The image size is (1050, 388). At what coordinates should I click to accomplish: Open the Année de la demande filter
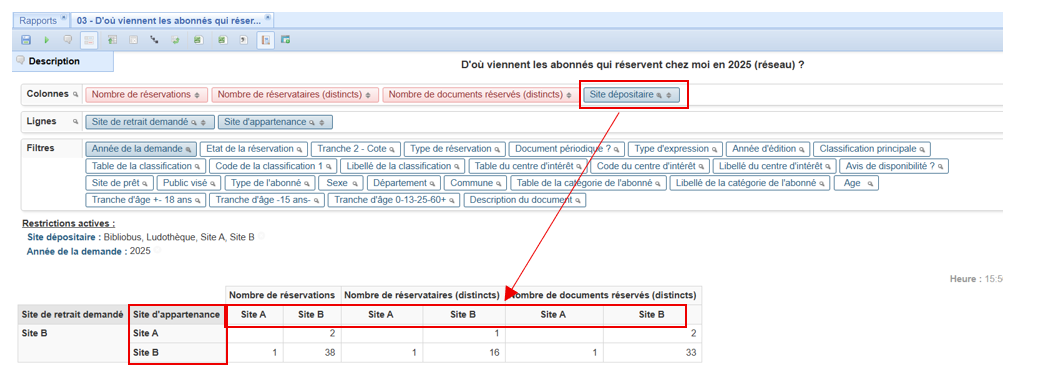(x=141, y=149)
